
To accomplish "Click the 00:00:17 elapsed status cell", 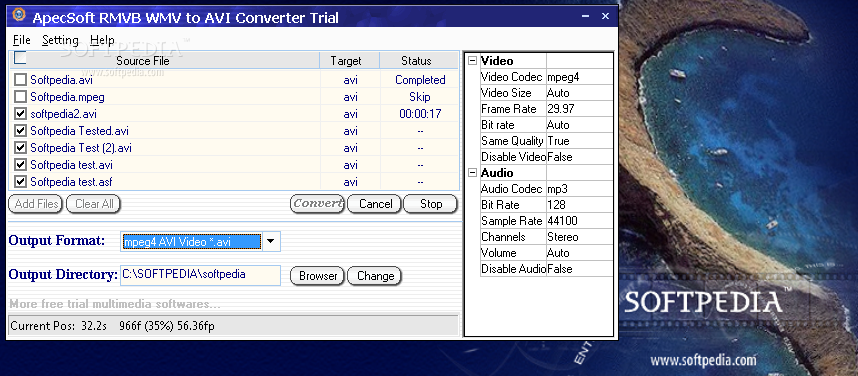I will (420, 114).
